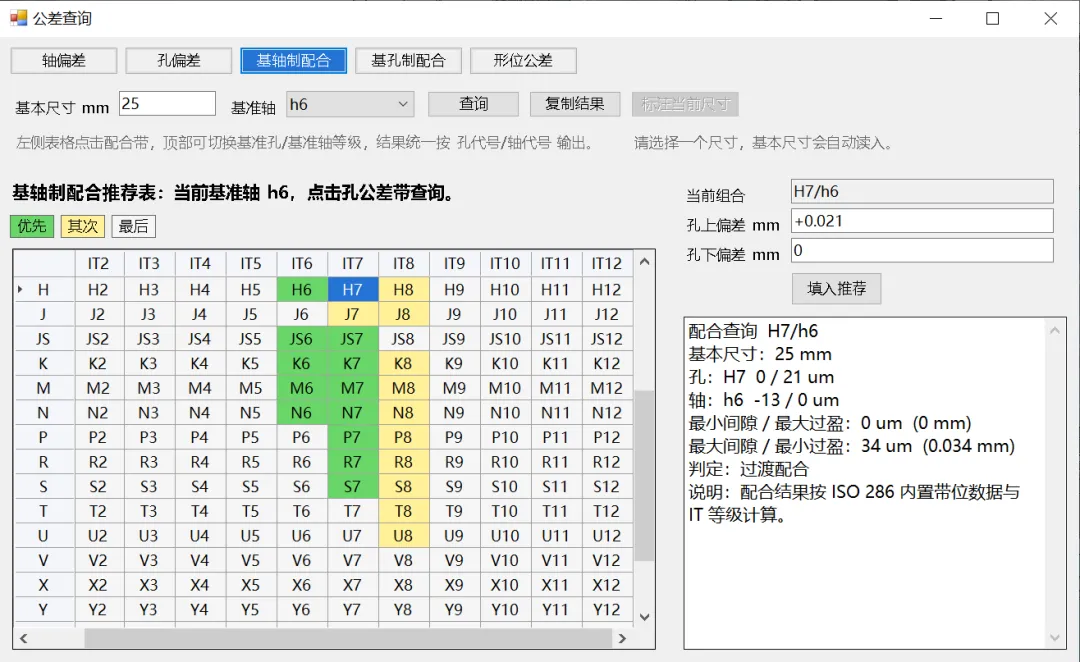This screenshot has width=1080, height=662.
Task: Click the 复制结果 button
Action: tap(575, 104)
